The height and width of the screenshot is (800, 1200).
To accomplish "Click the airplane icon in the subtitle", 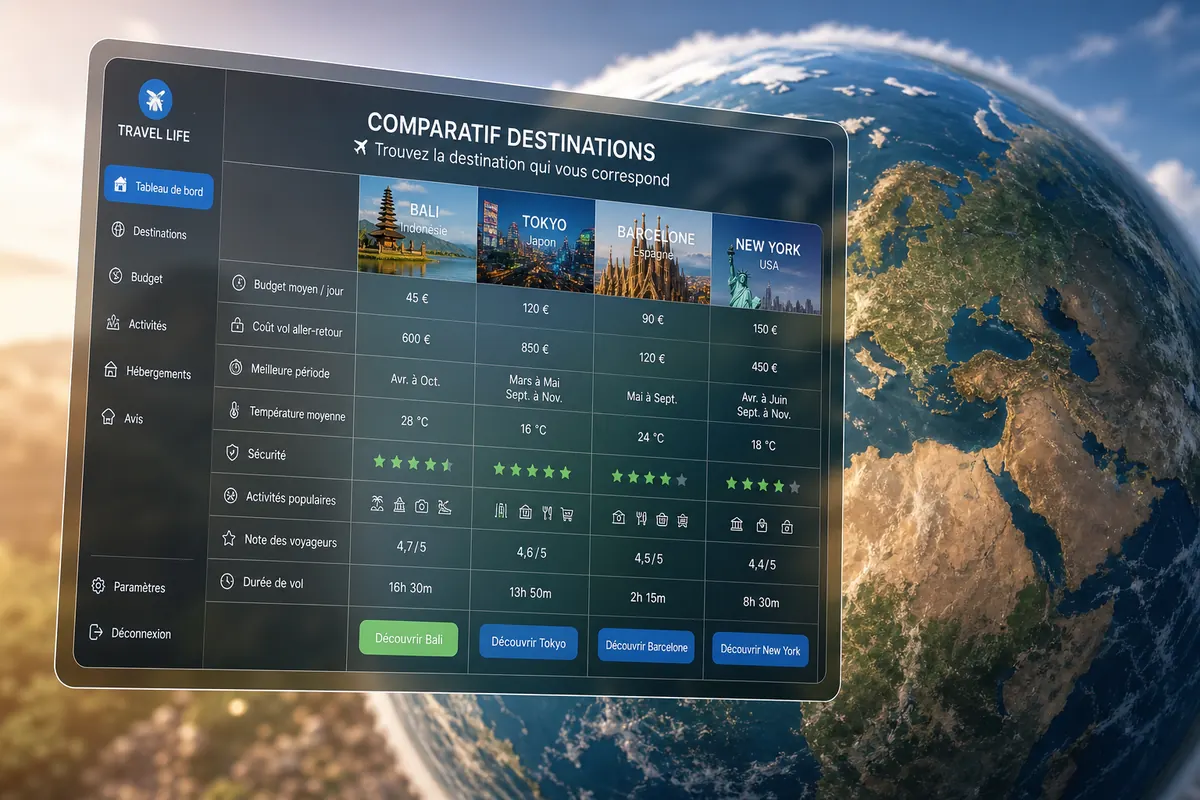I will tap(361, 148).
